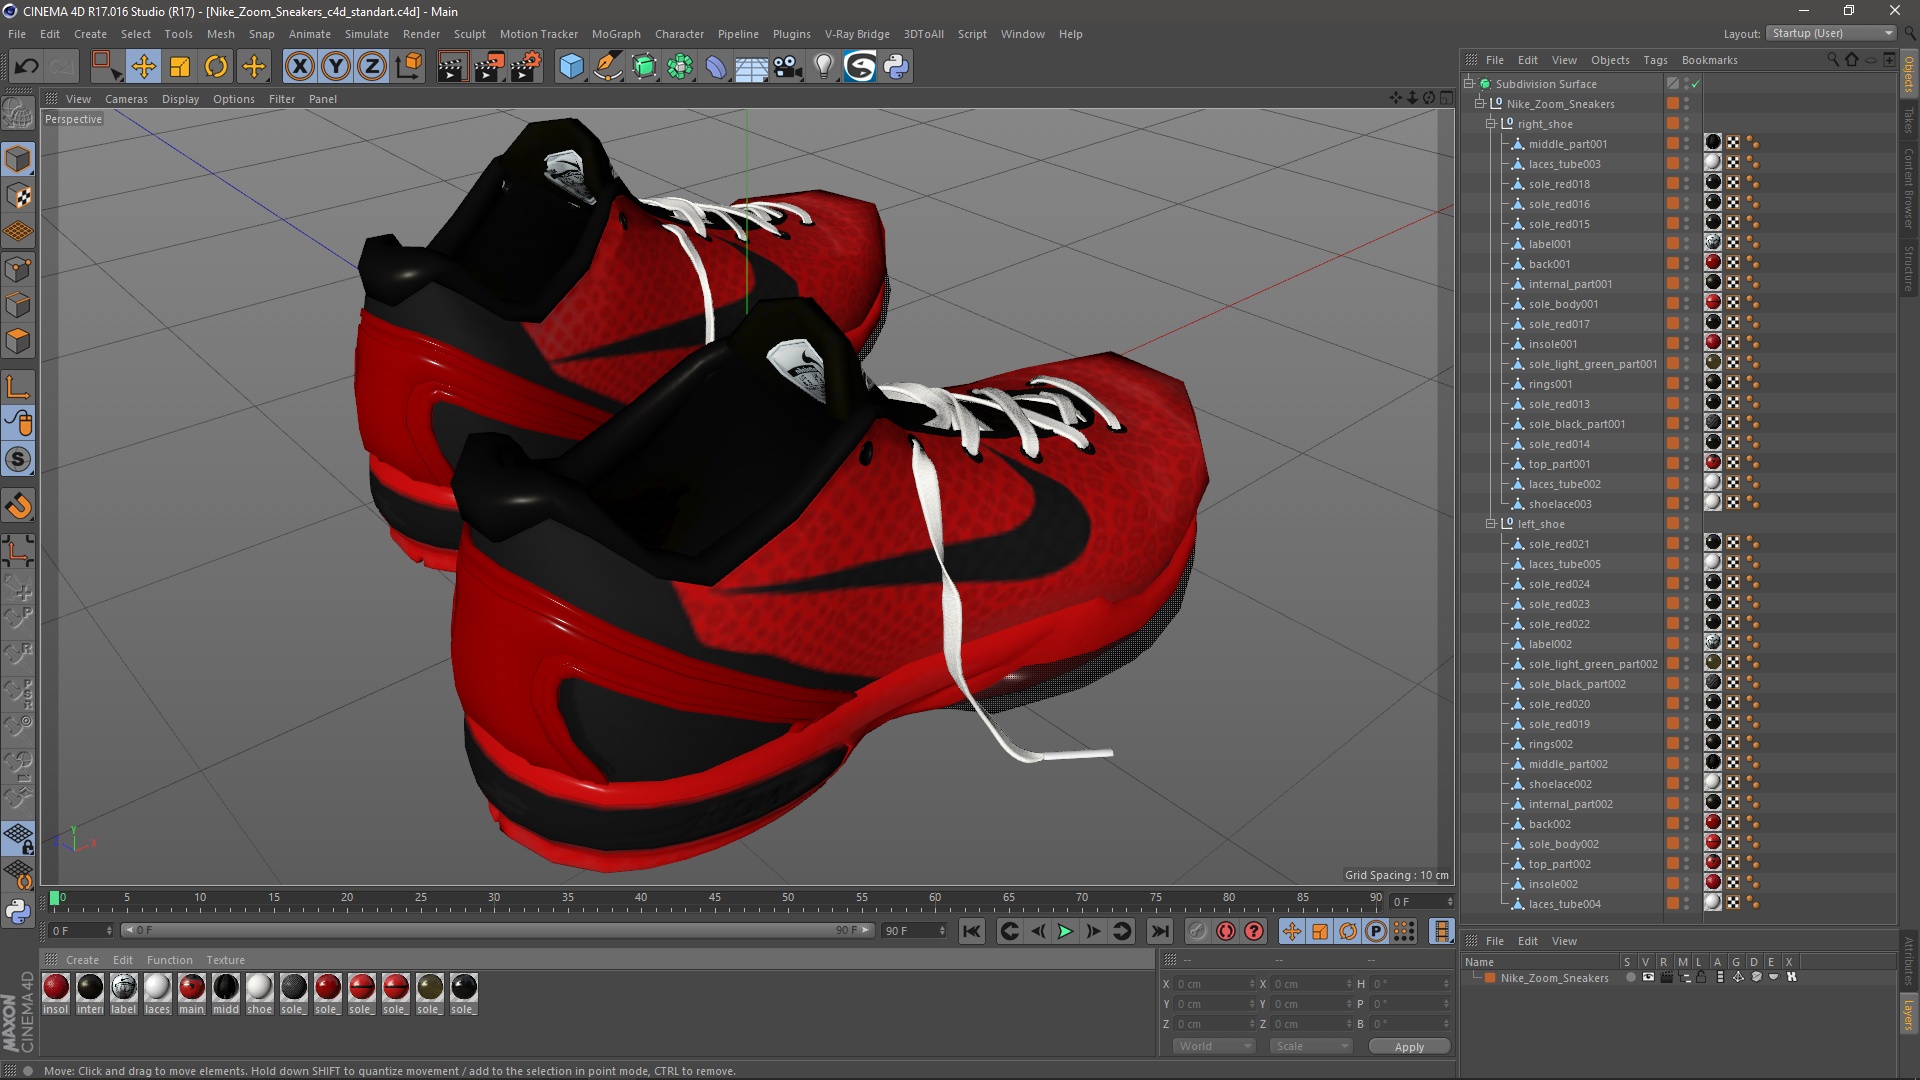Image resolution: width=1920 pixels, height=1080 pixels.
Task: Click the Bend deformer icon
Action: (716, 67)
